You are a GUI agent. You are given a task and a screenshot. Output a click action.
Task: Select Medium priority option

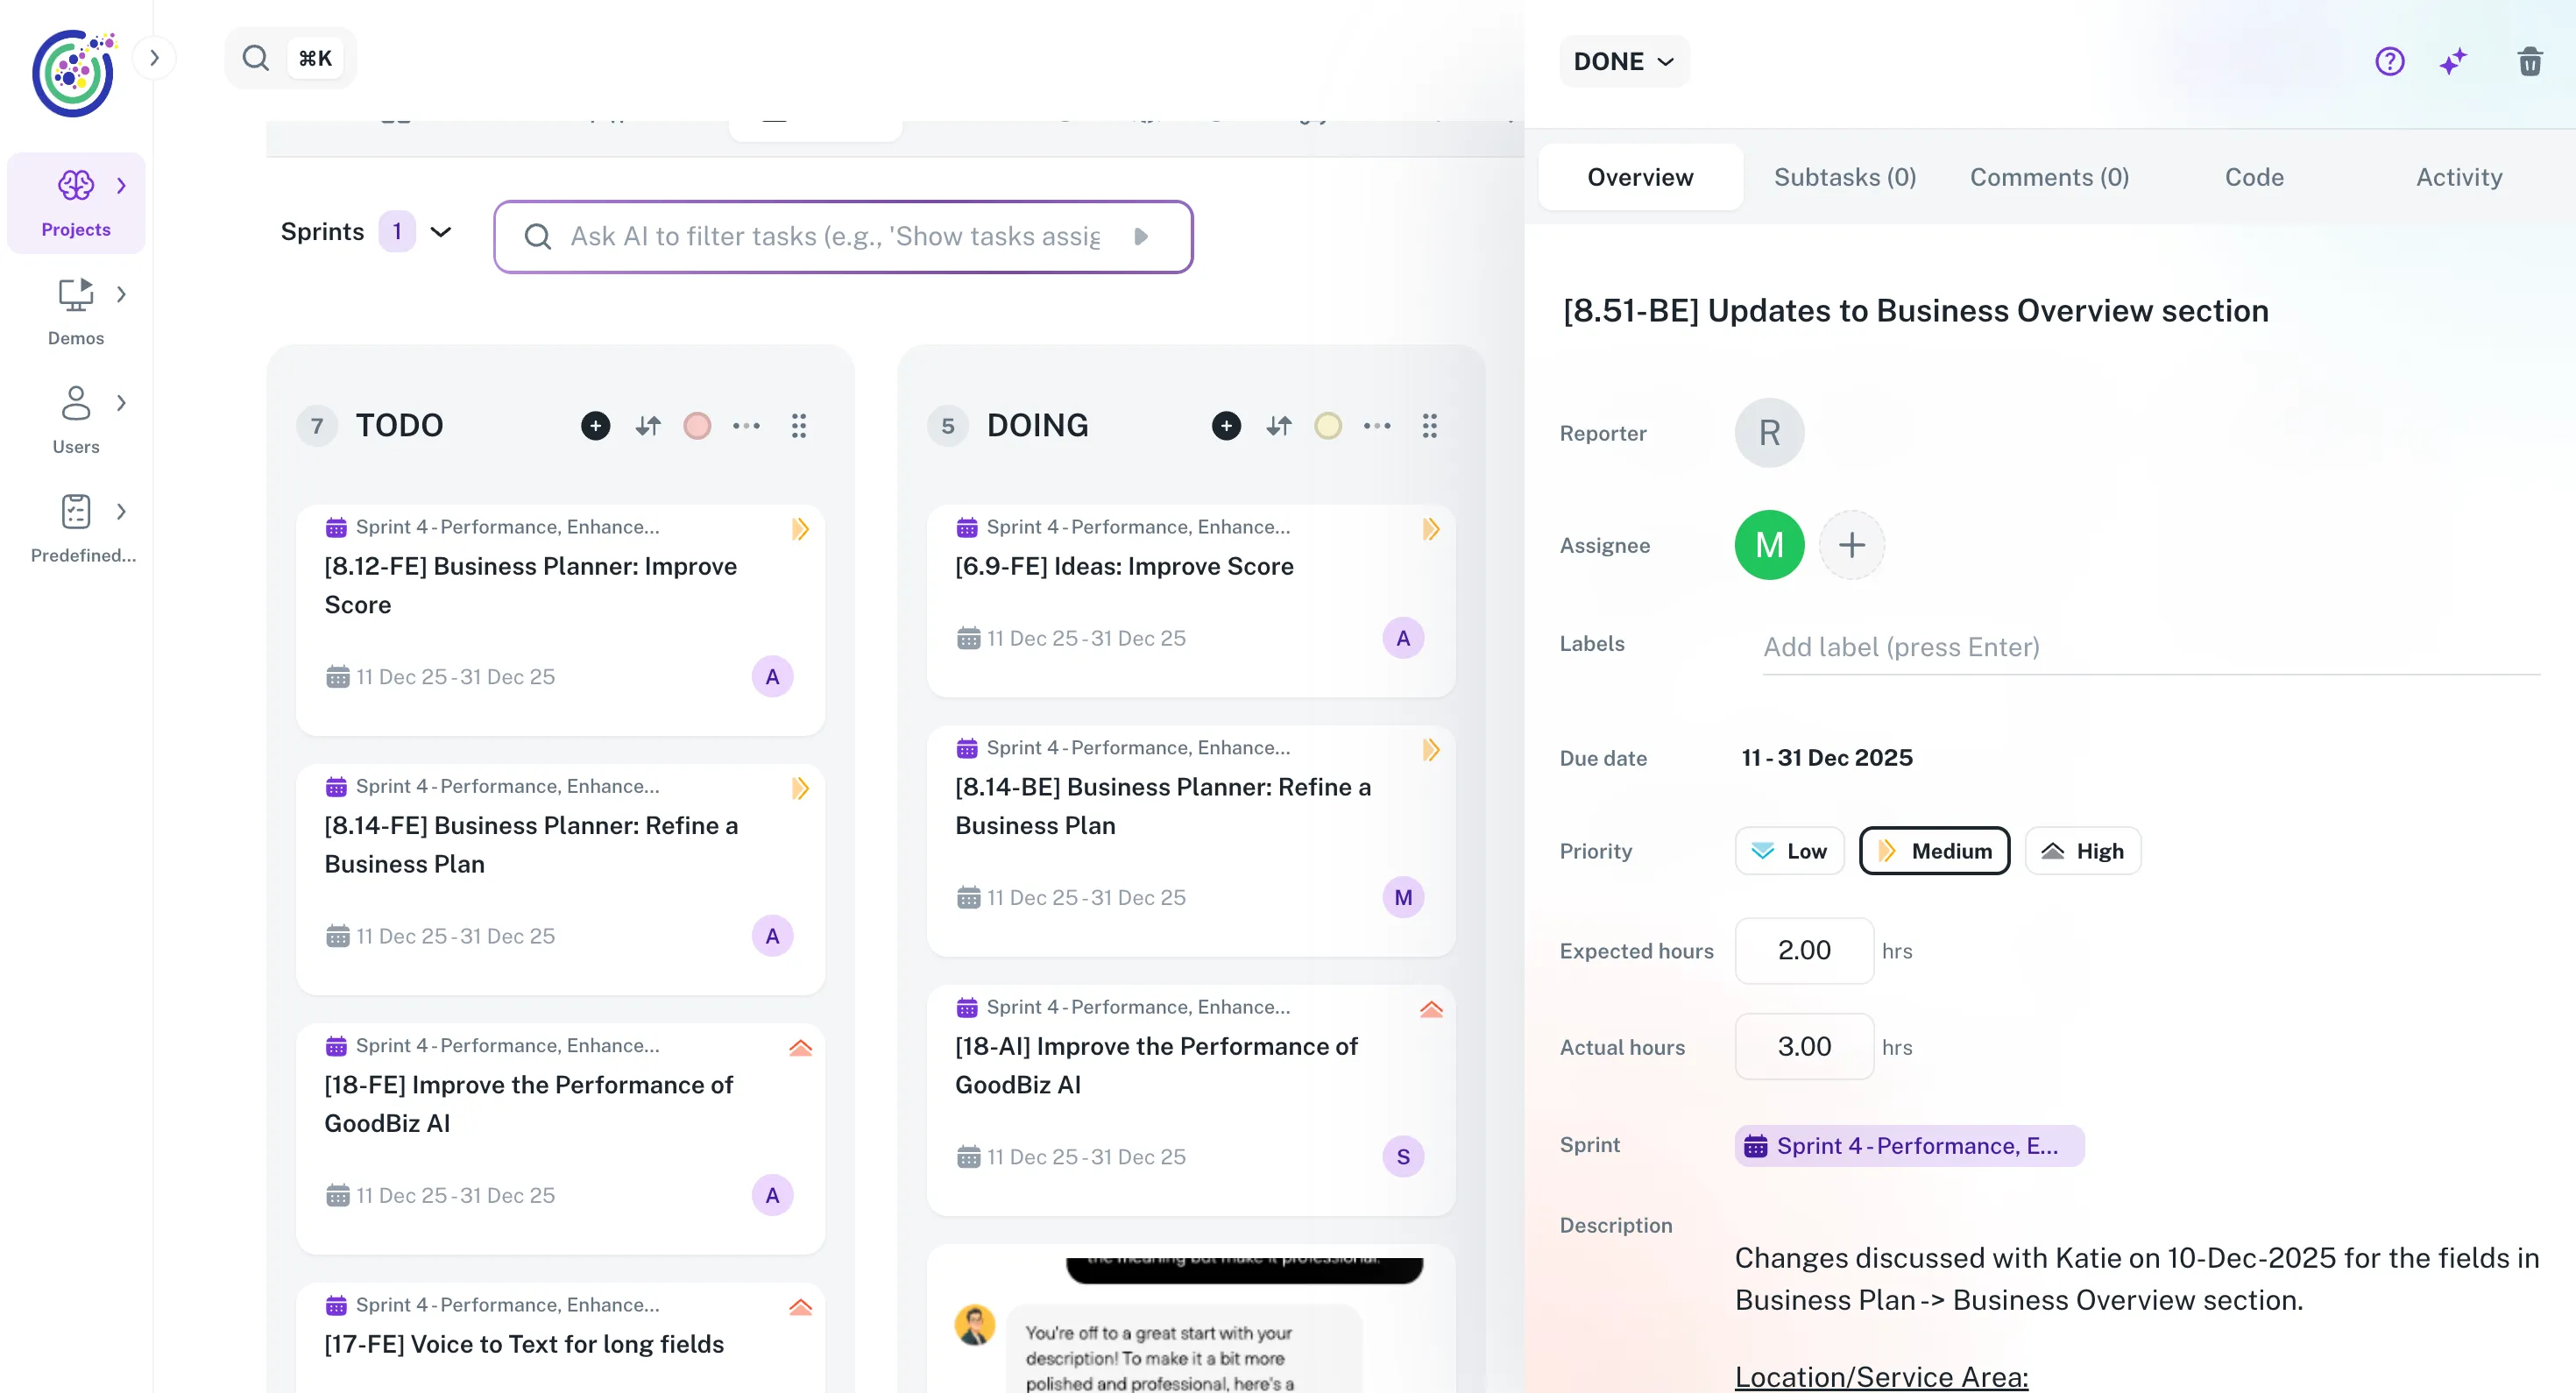(1934, 851)
